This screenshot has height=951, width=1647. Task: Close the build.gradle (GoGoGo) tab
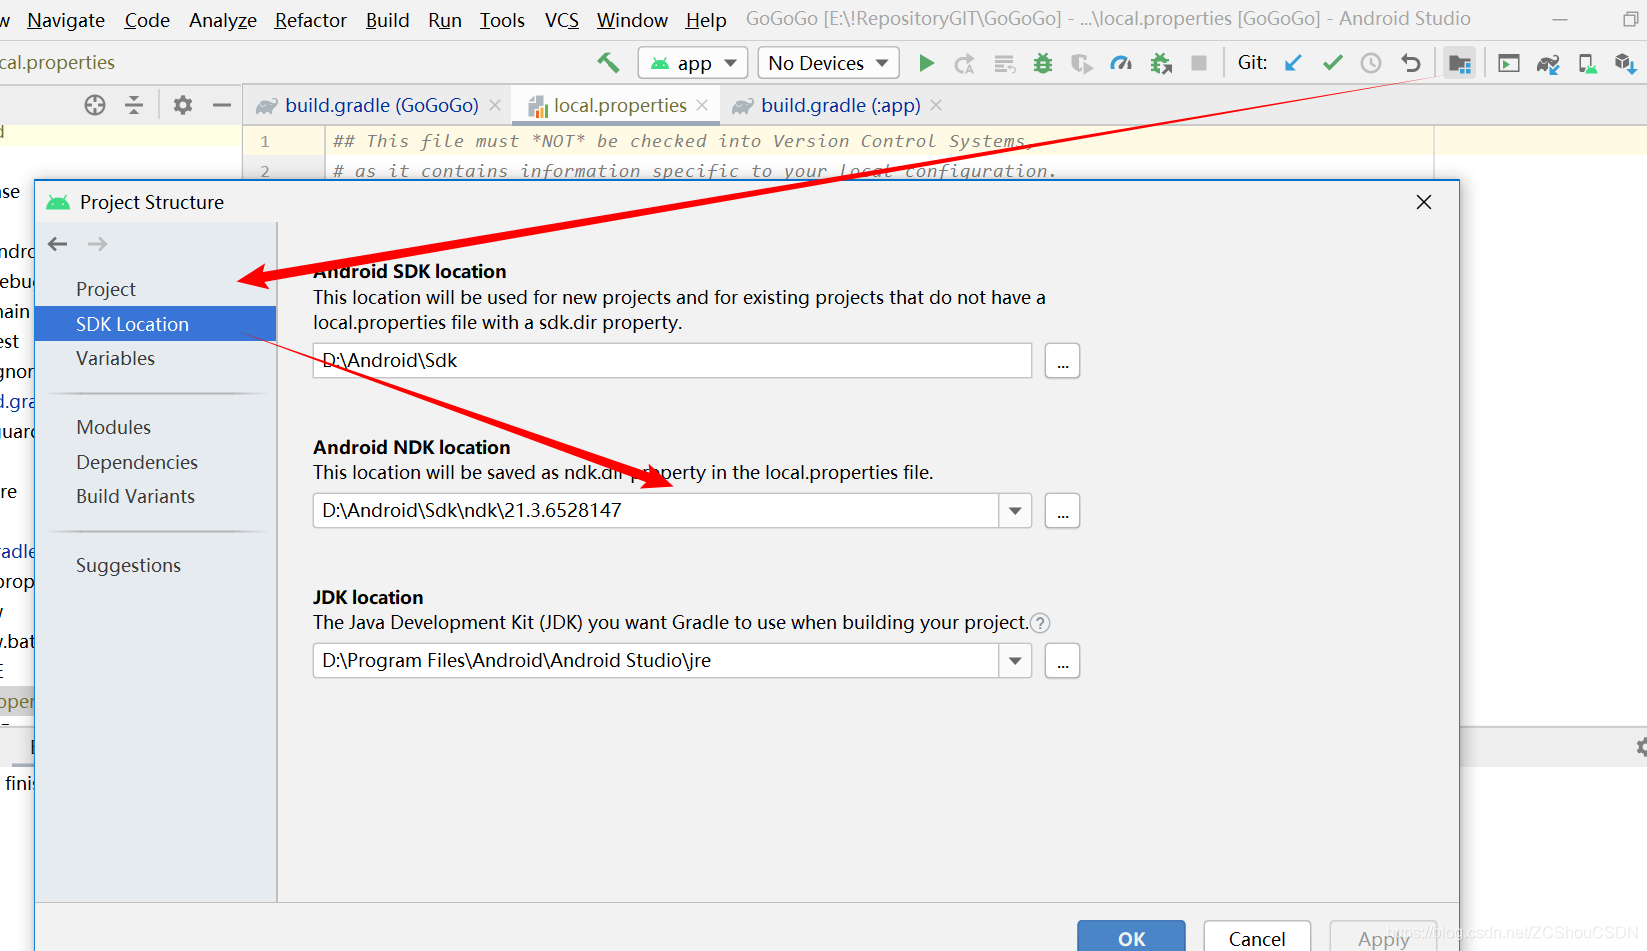(x=495, y=105)
